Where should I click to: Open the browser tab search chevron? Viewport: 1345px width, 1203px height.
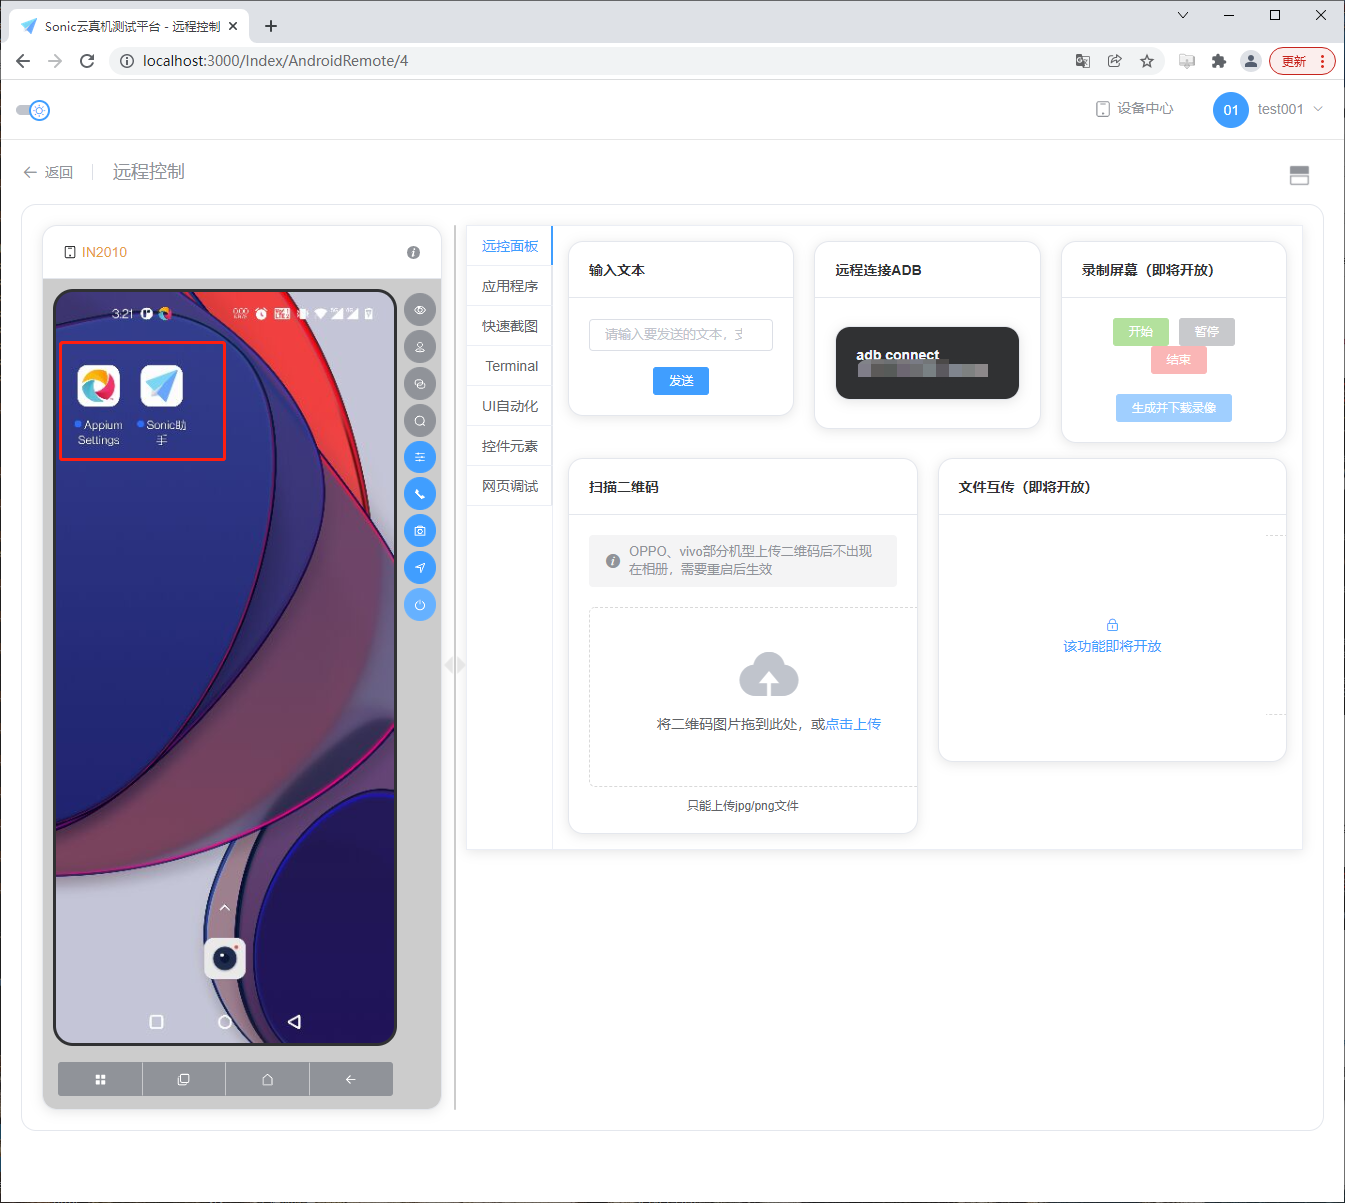coord(1183,15)
